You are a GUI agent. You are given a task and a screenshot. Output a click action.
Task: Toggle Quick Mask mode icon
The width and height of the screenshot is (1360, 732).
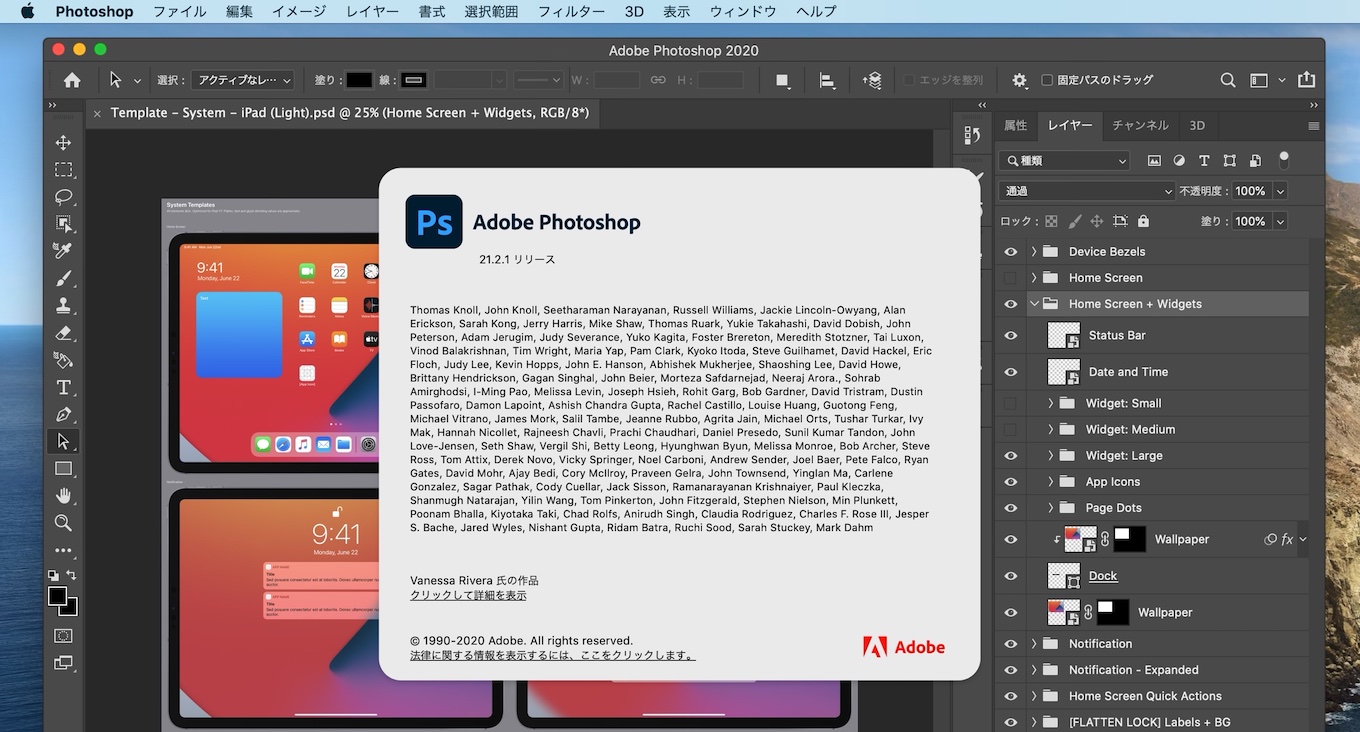(63, 635)
